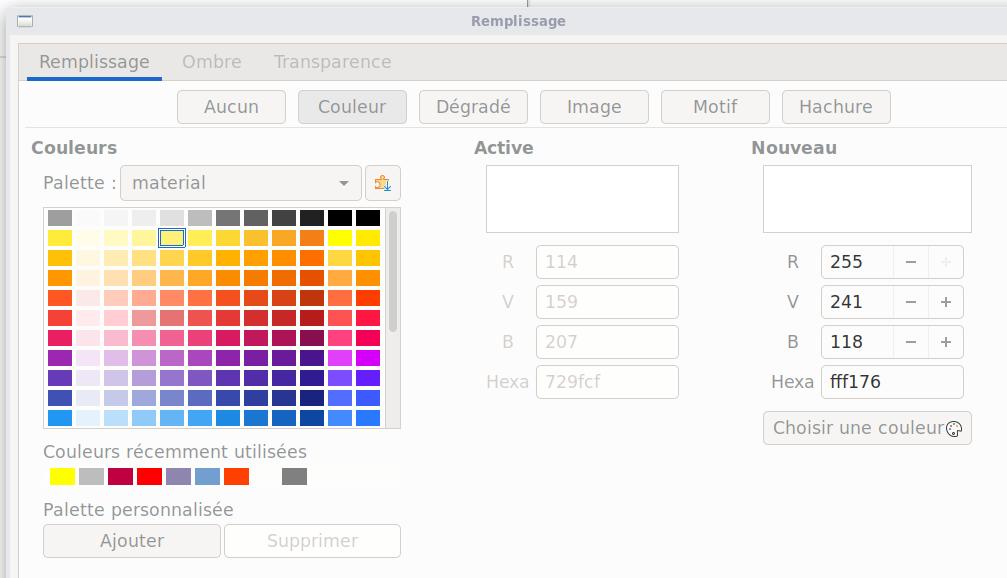This screenshot has width=1007, height=578.
Task: Switch to the Ombre tab
Action: coord(212,62)
